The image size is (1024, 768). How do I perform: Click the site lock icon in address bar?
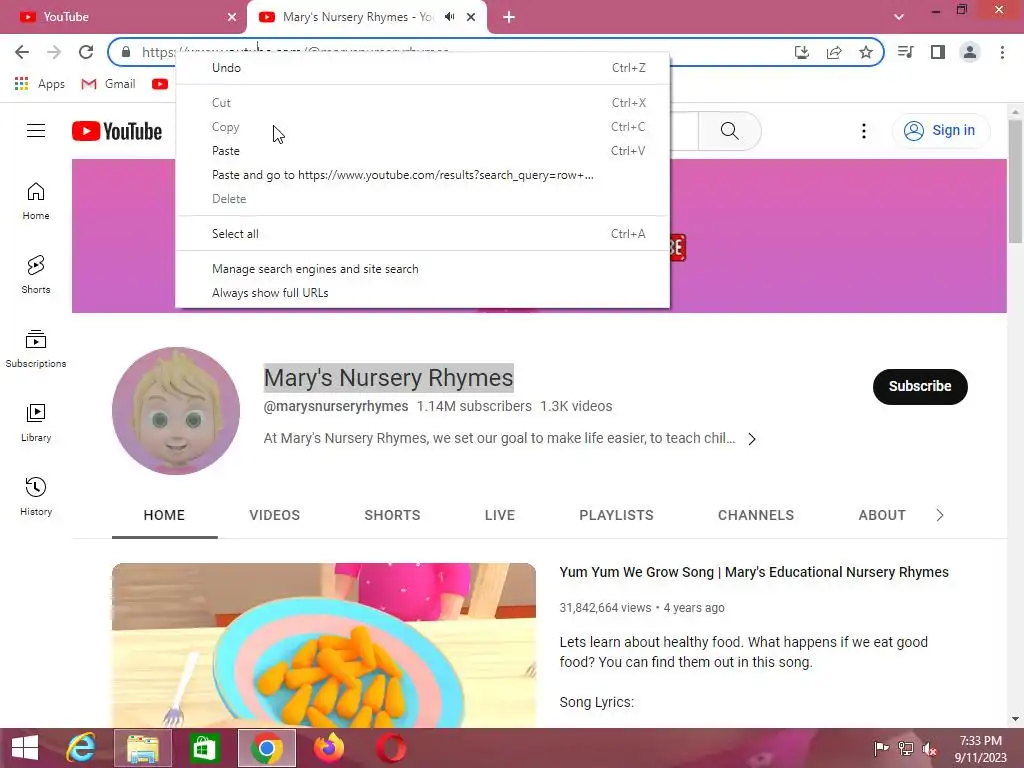coord(126,52)
